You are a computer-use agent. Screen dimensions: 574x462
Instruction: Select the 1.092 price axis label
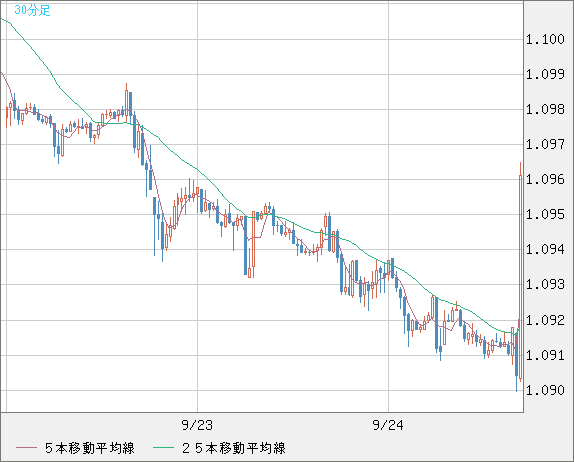(545, 320)
